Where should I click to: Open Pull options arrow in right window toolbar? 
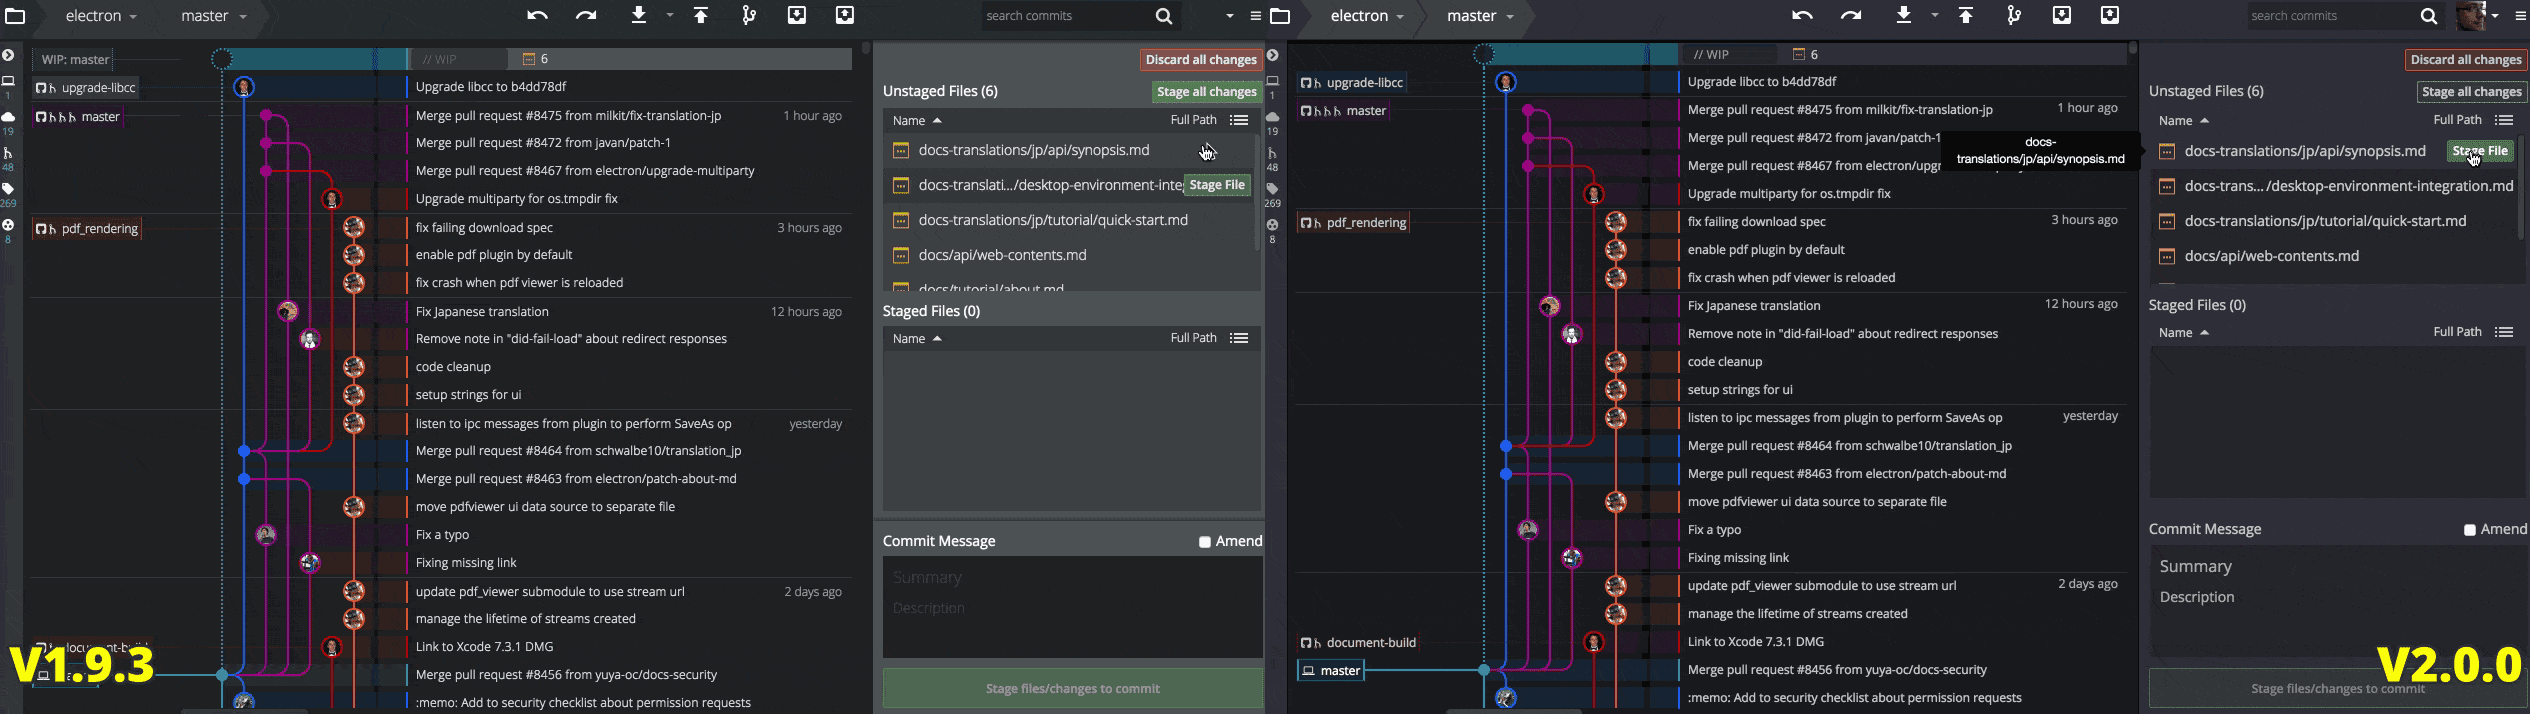pyautogui.click(x=1935, y=15)
